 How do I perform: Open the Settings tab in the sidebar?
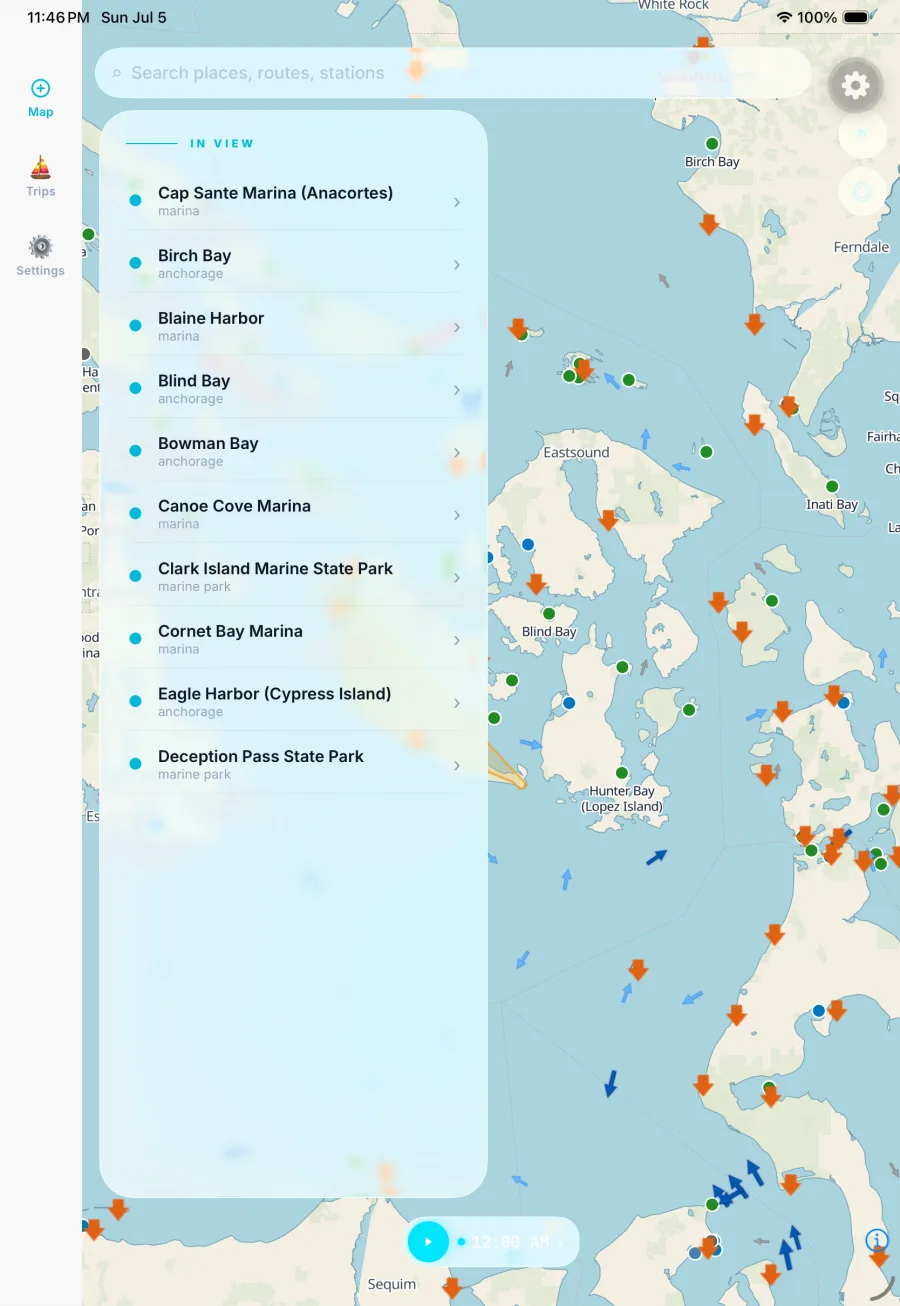[x=40, y=256]
